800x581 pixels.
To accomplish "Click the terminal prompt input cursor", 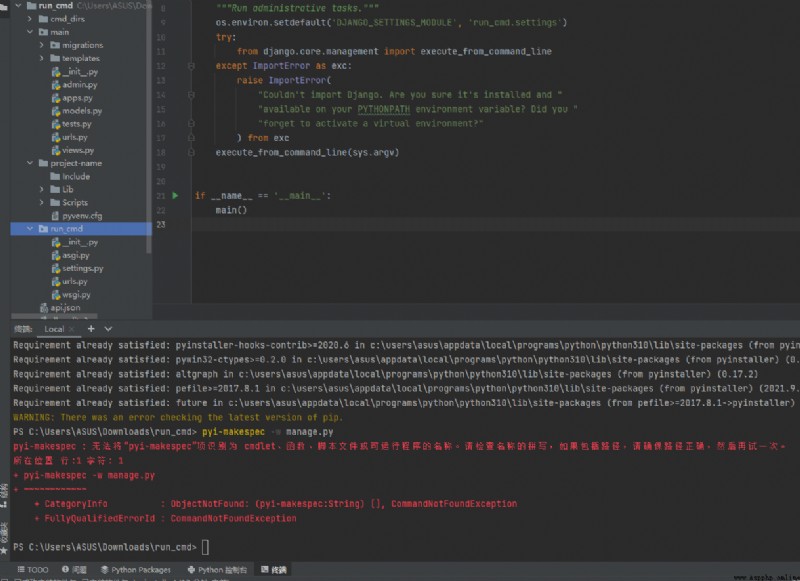I will [x=205, y=547].
